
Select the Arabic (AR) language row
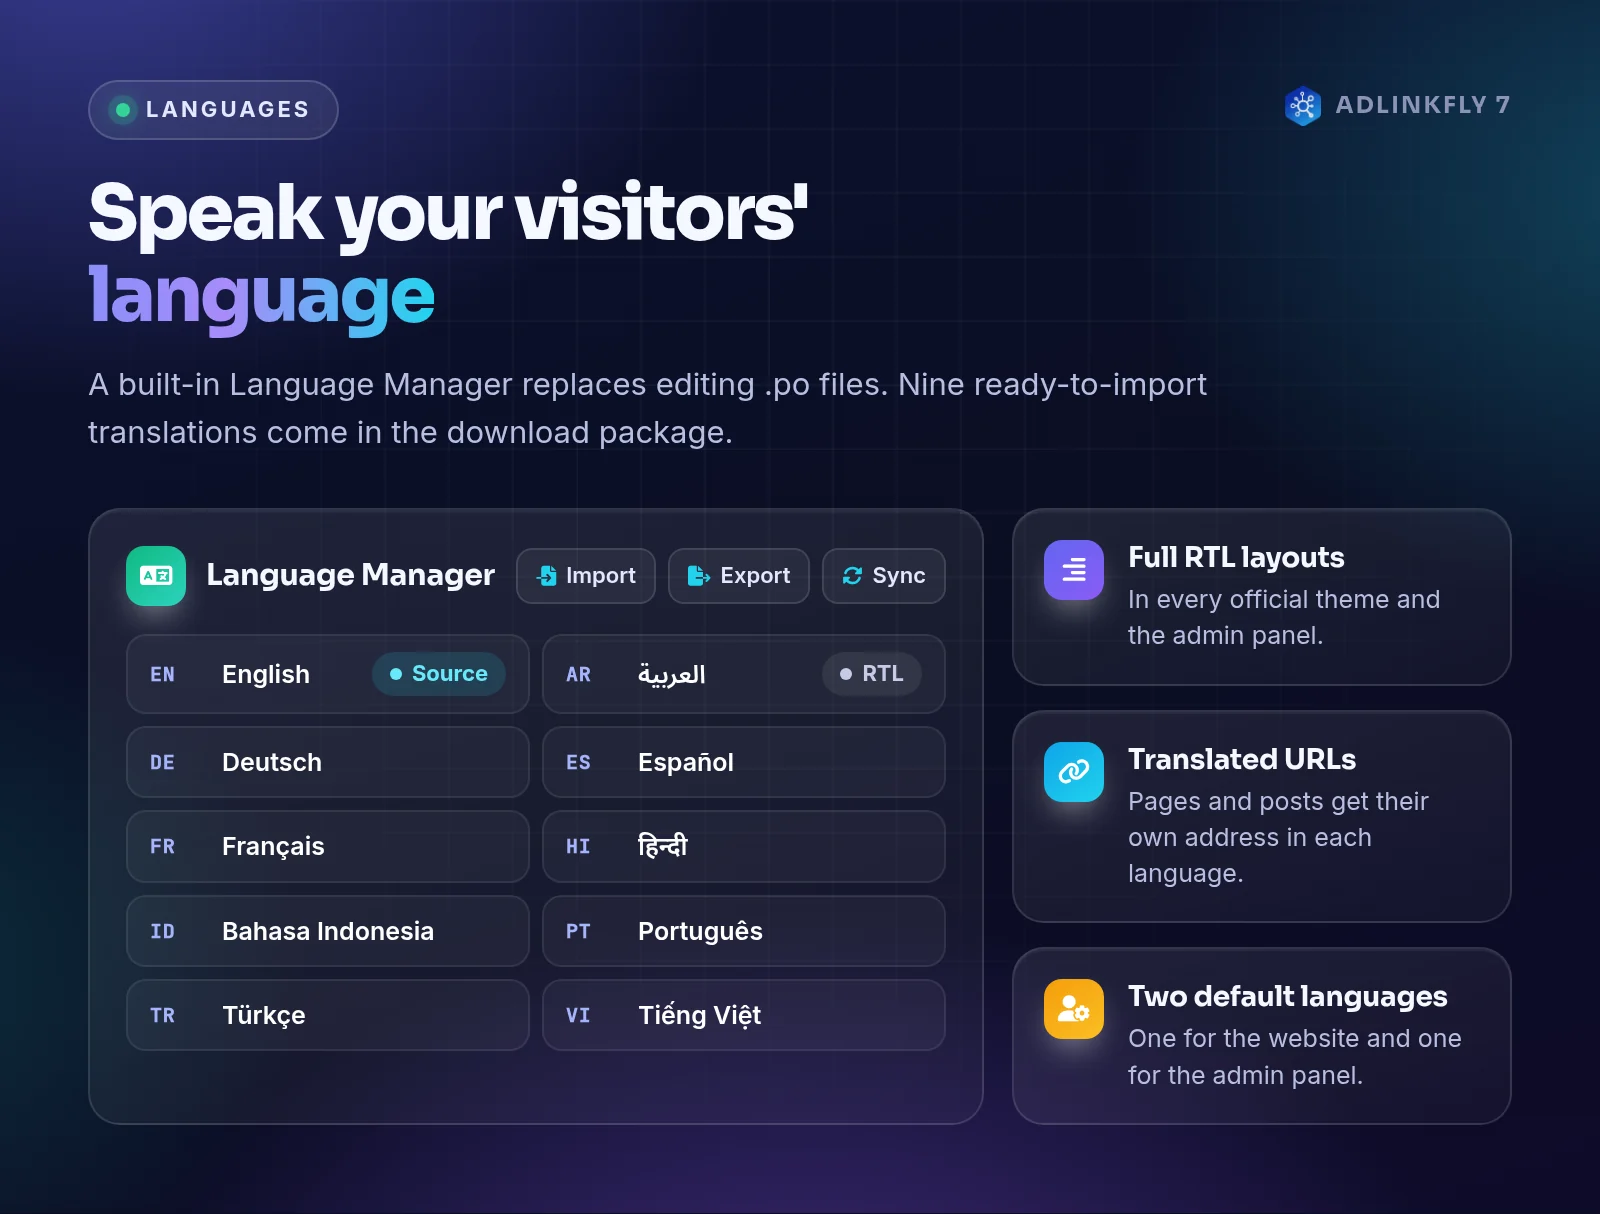pyautogui.click(x=744, y=674)
